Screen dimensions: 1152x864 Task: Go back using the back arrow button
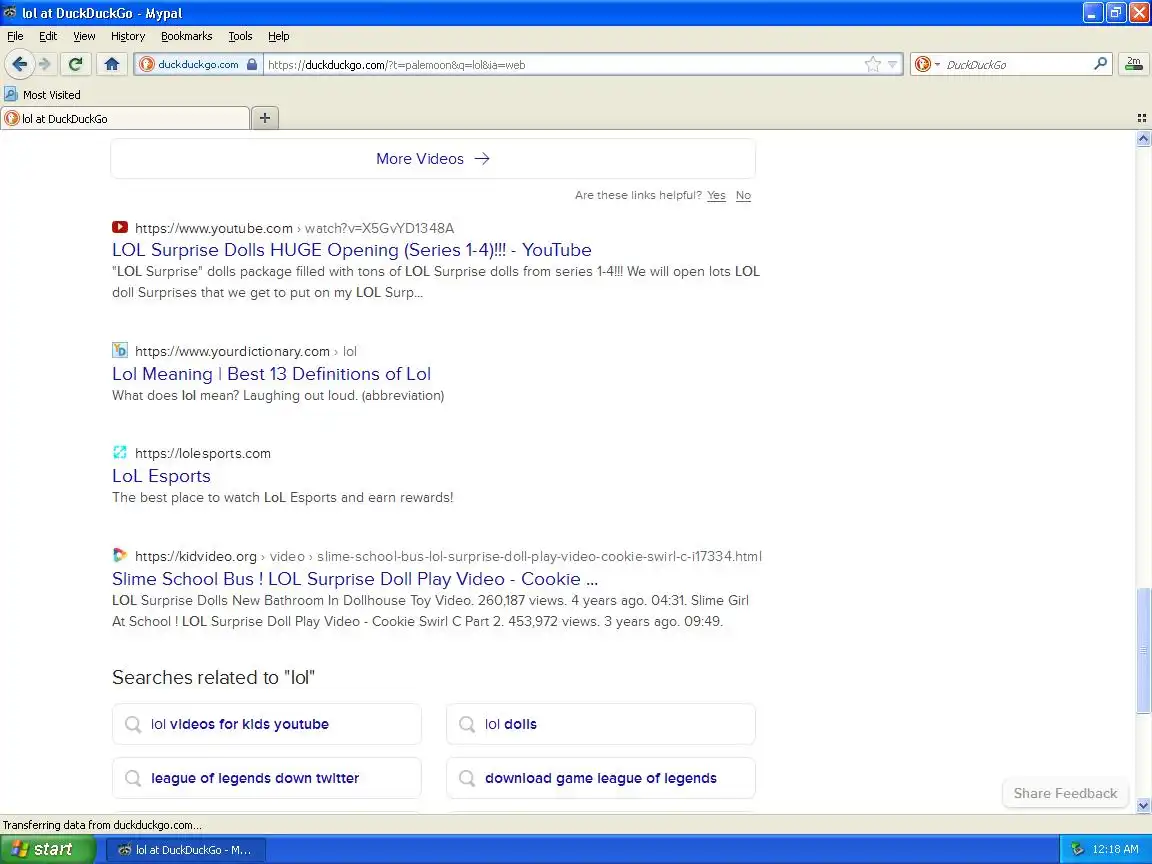20,64
